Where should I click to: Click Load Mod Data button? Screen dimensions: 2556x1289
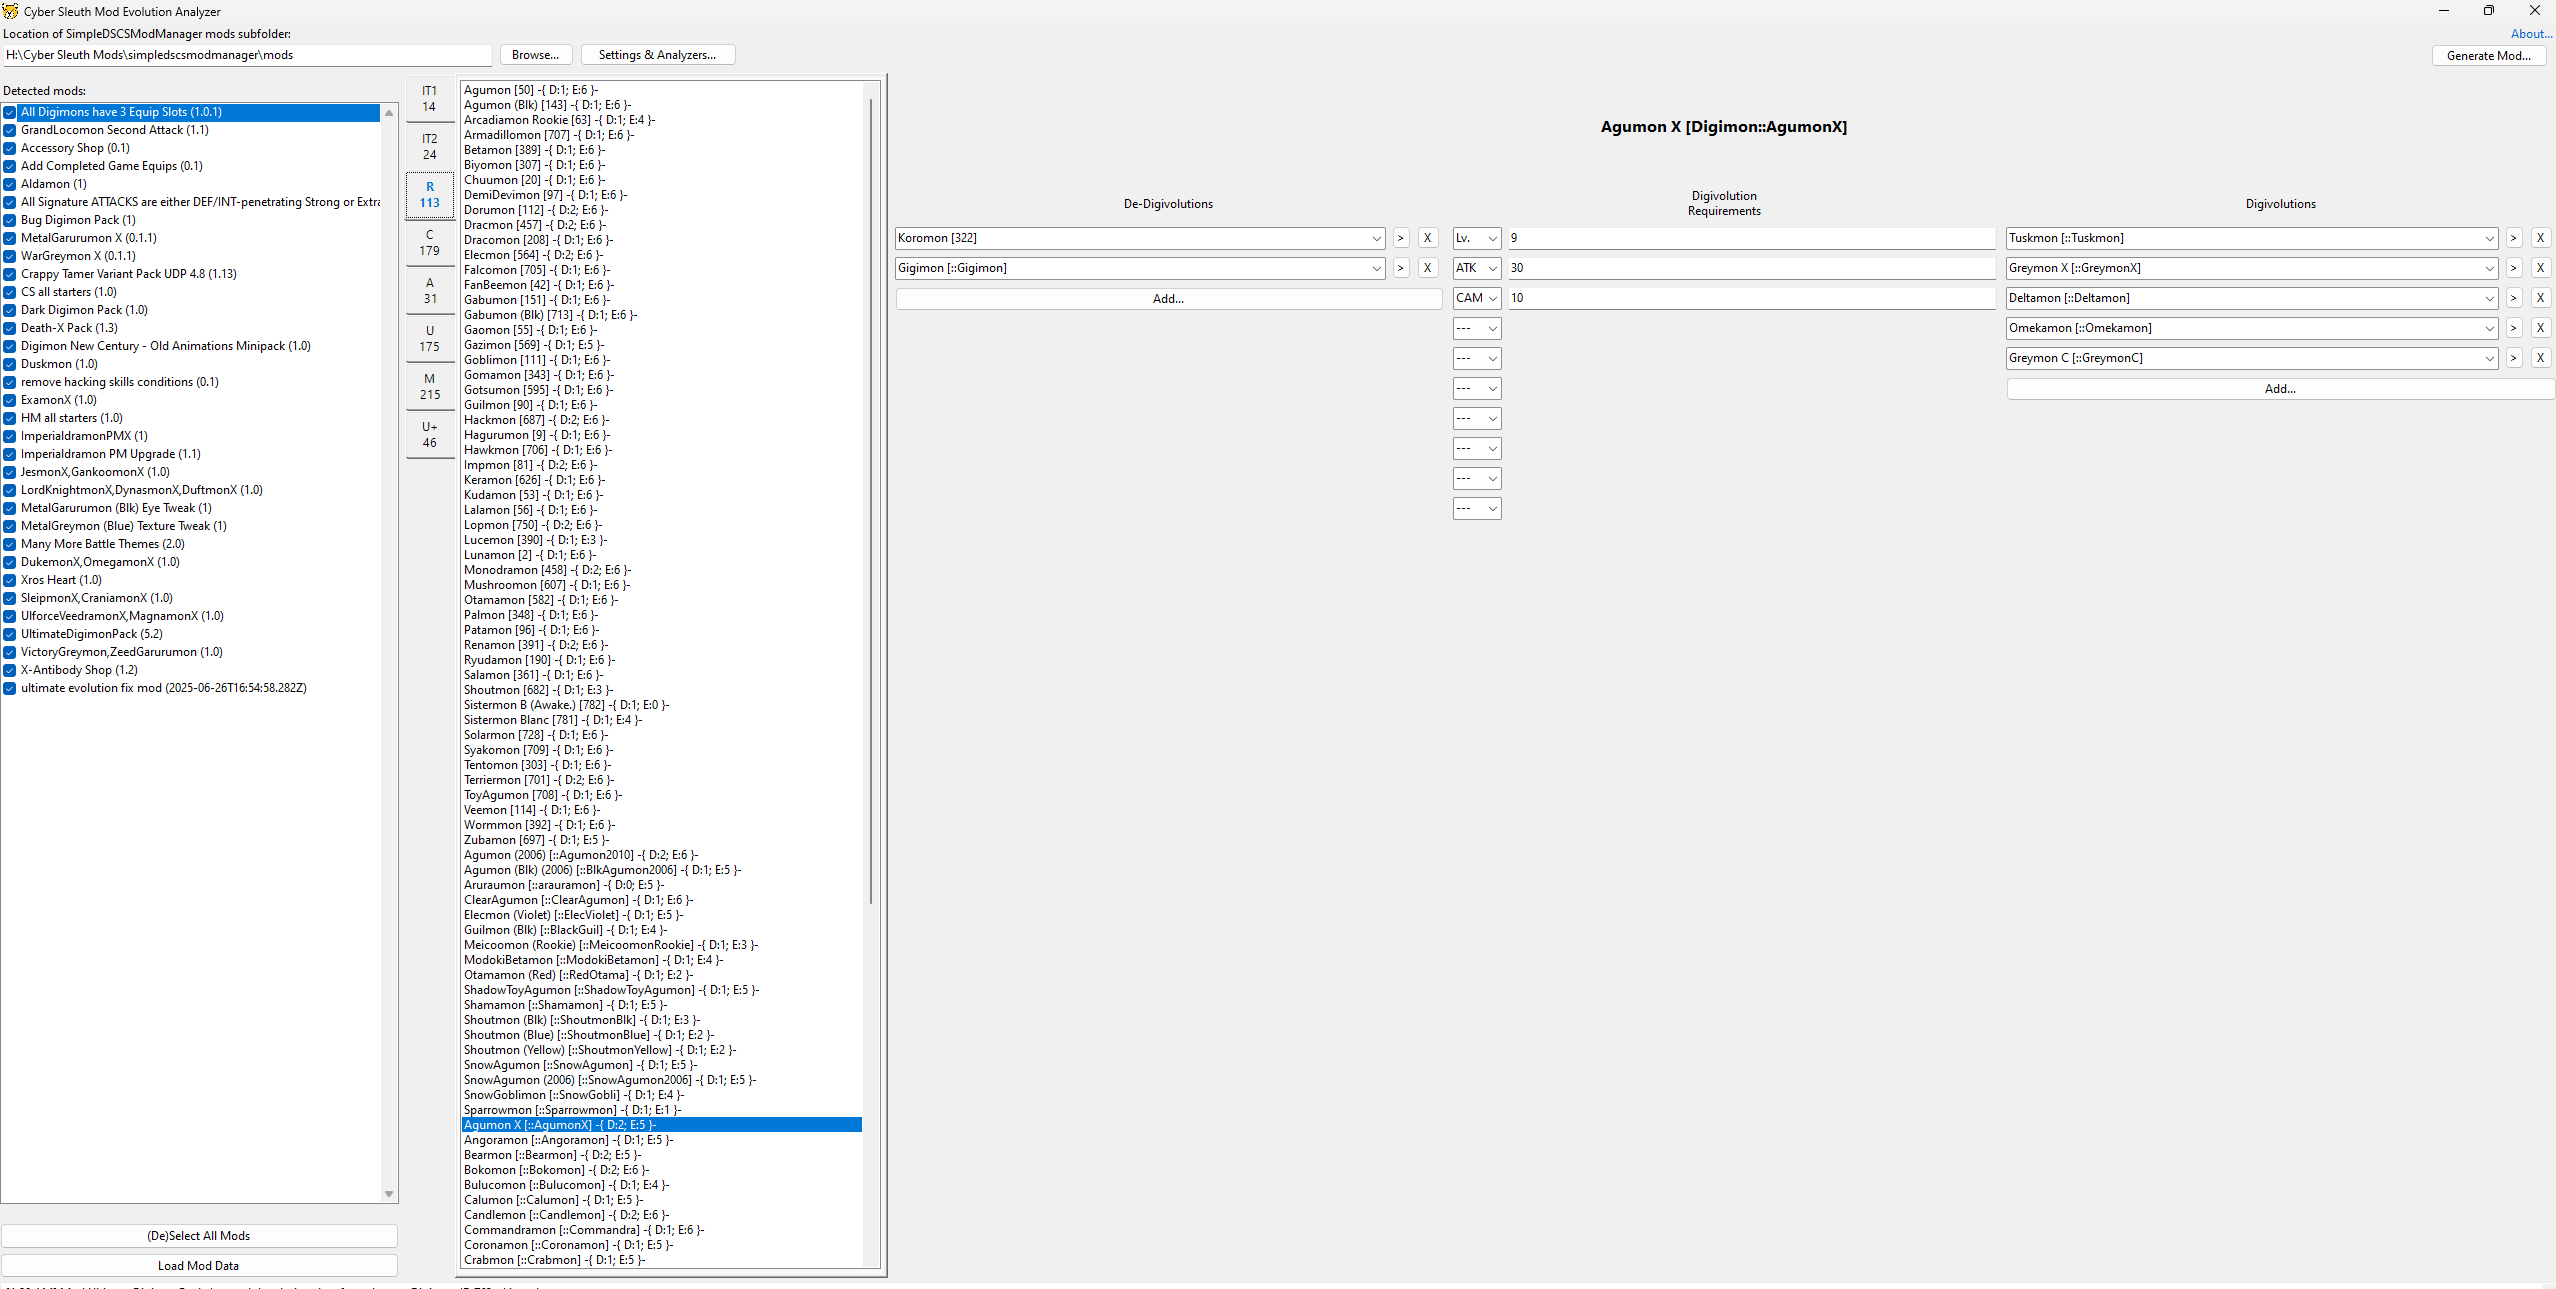tap(199, 1266)
